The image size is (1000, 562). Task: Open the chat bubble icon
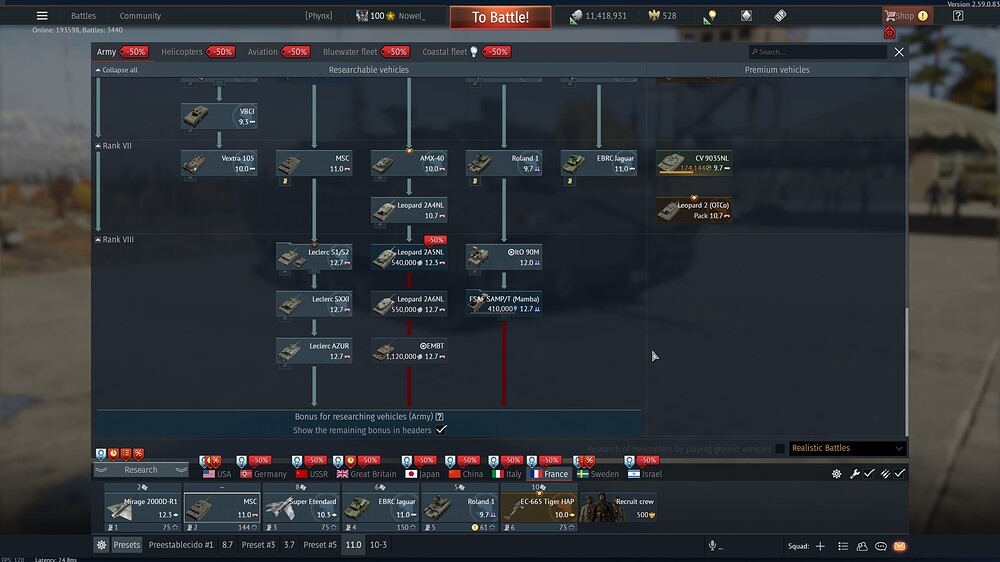pyautogui.click(x=881, y=546)
